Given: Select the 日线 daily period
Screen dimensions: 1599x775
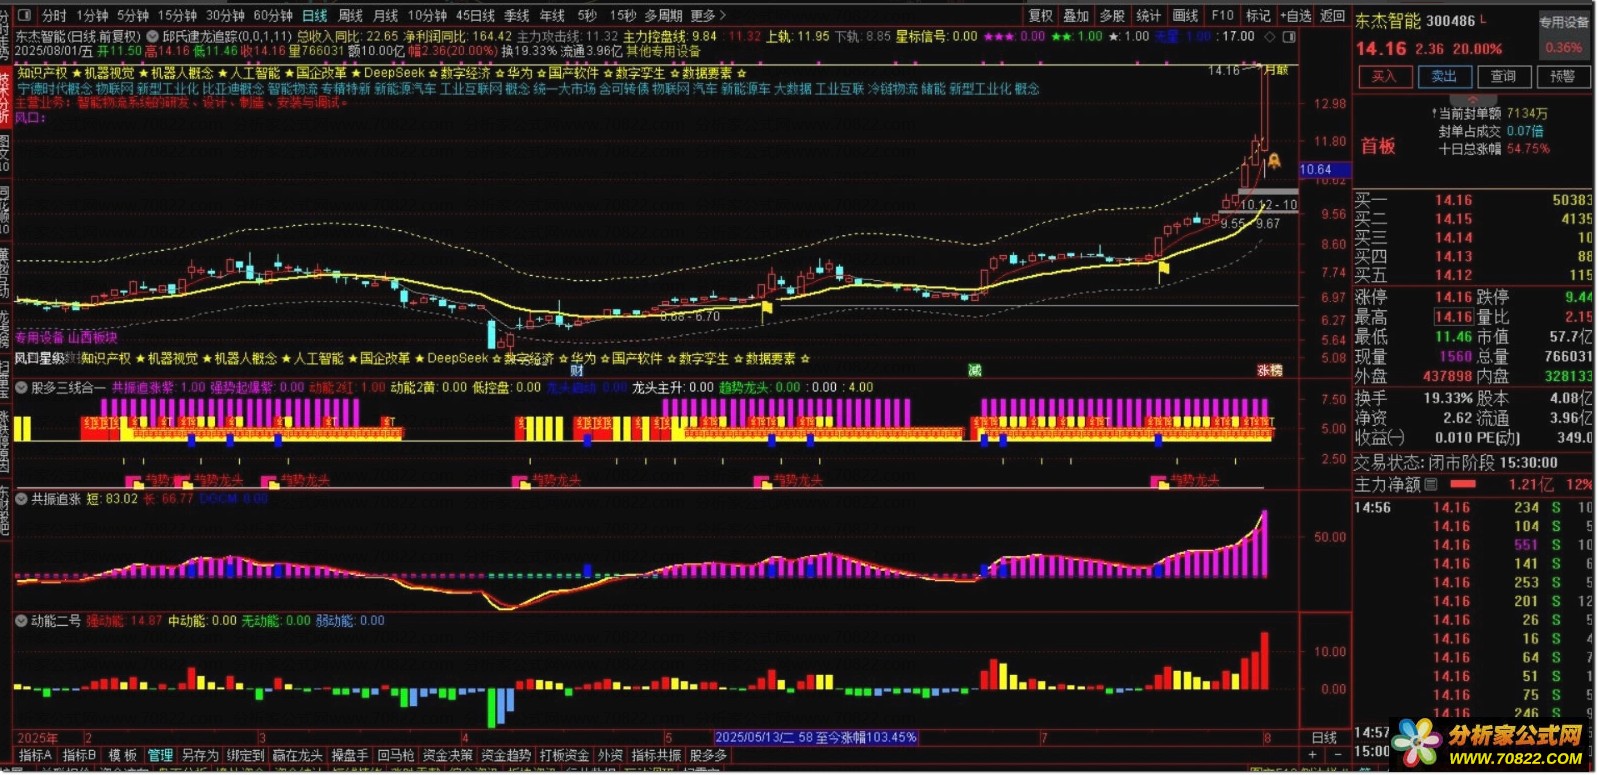Looking at the screenshot, I should click(x=315, y=15).
